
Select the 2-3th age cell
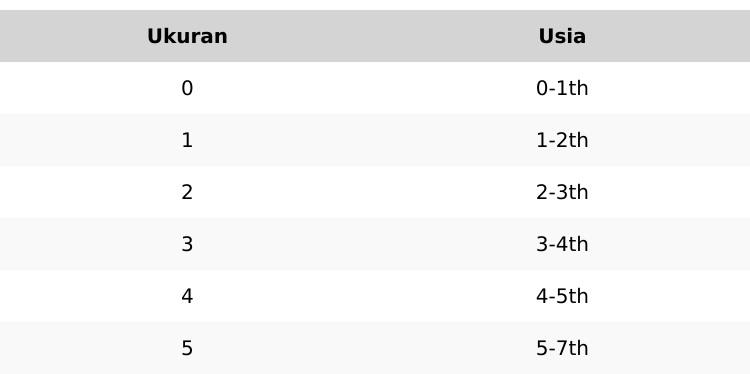pyautogui.click(x=562, y=192)
